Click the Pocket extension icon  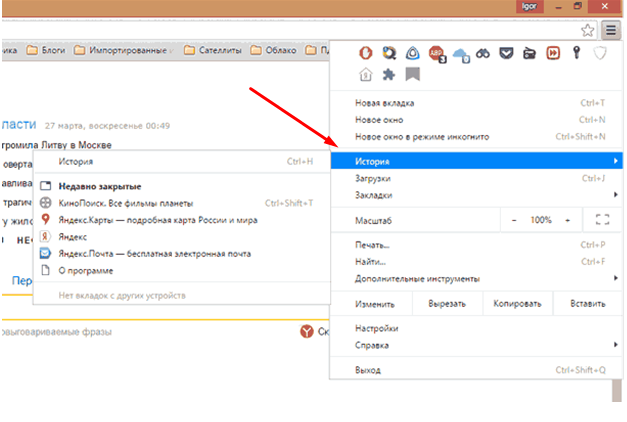point(506,54)
